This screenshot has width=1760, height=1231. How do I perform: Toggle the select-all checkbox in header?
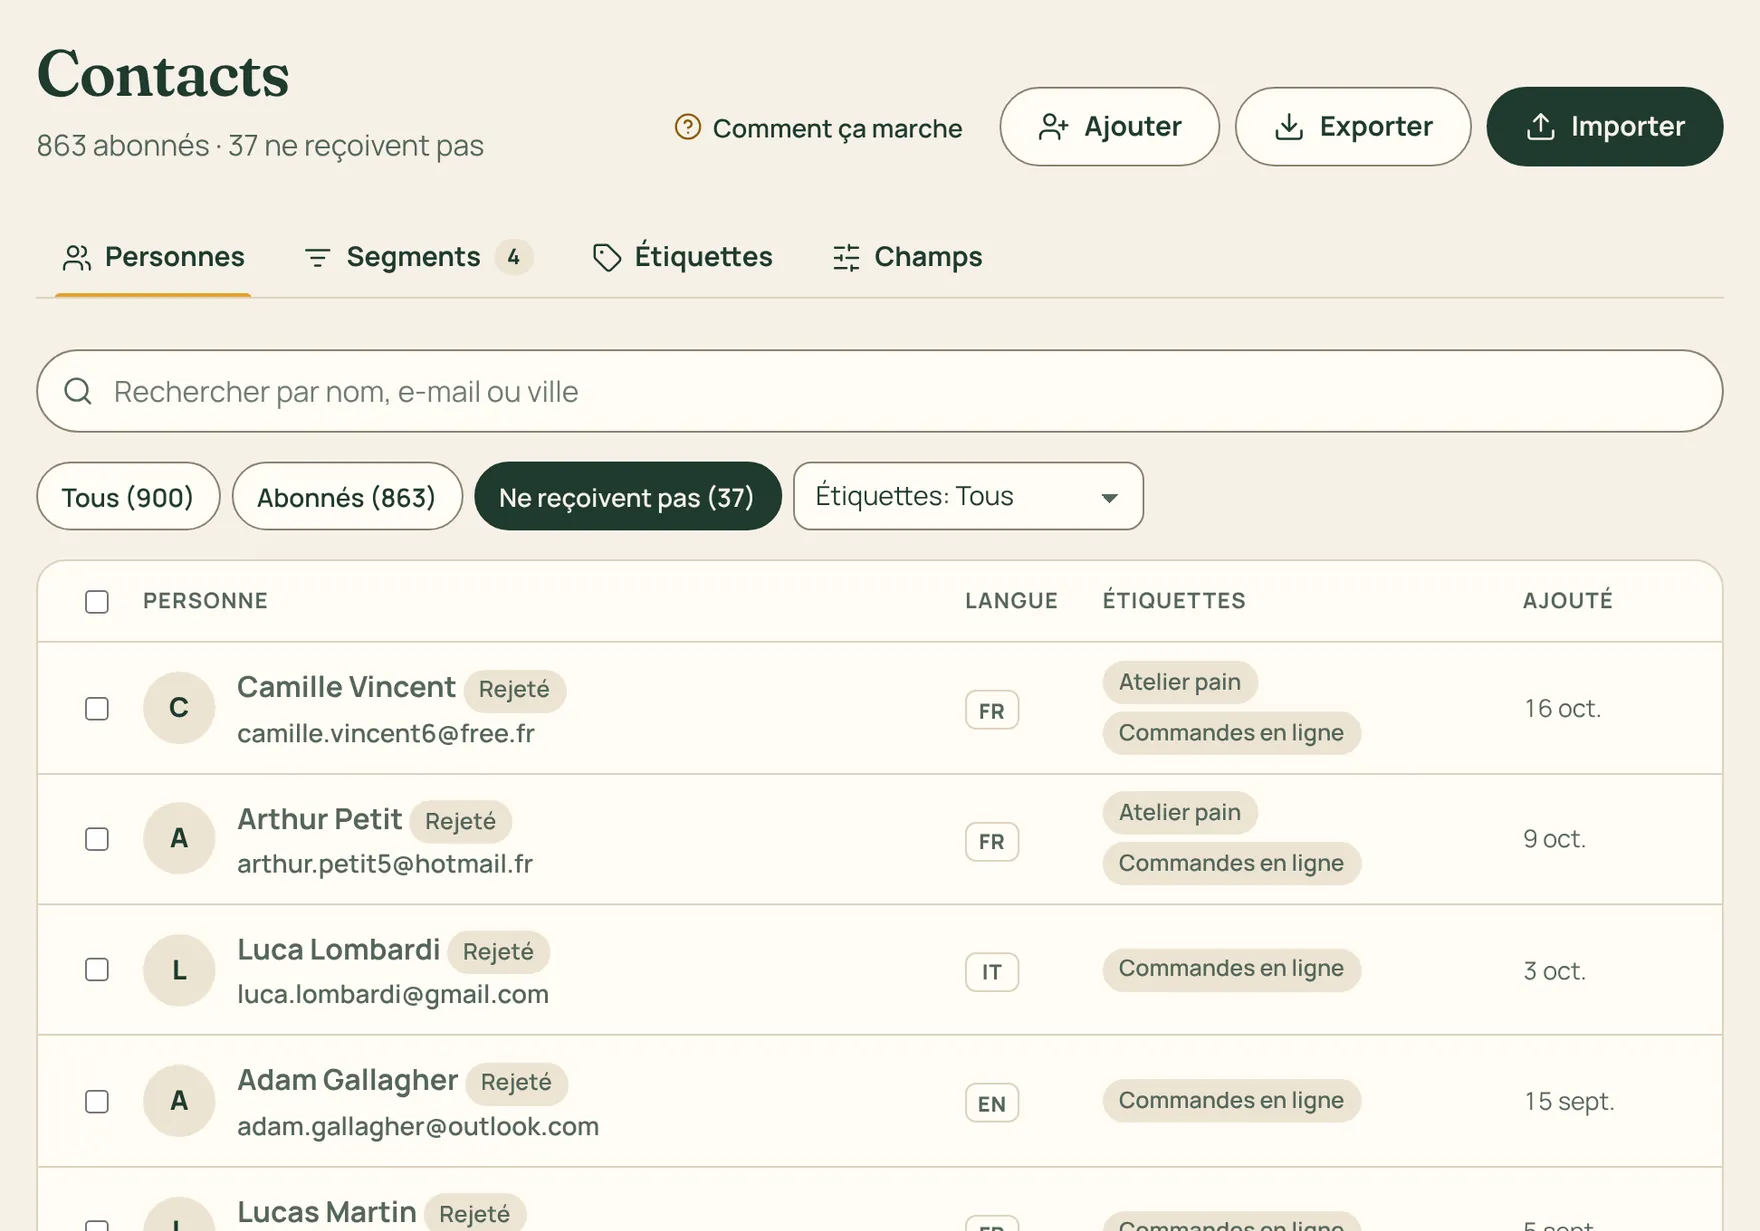tap(97, 602)
